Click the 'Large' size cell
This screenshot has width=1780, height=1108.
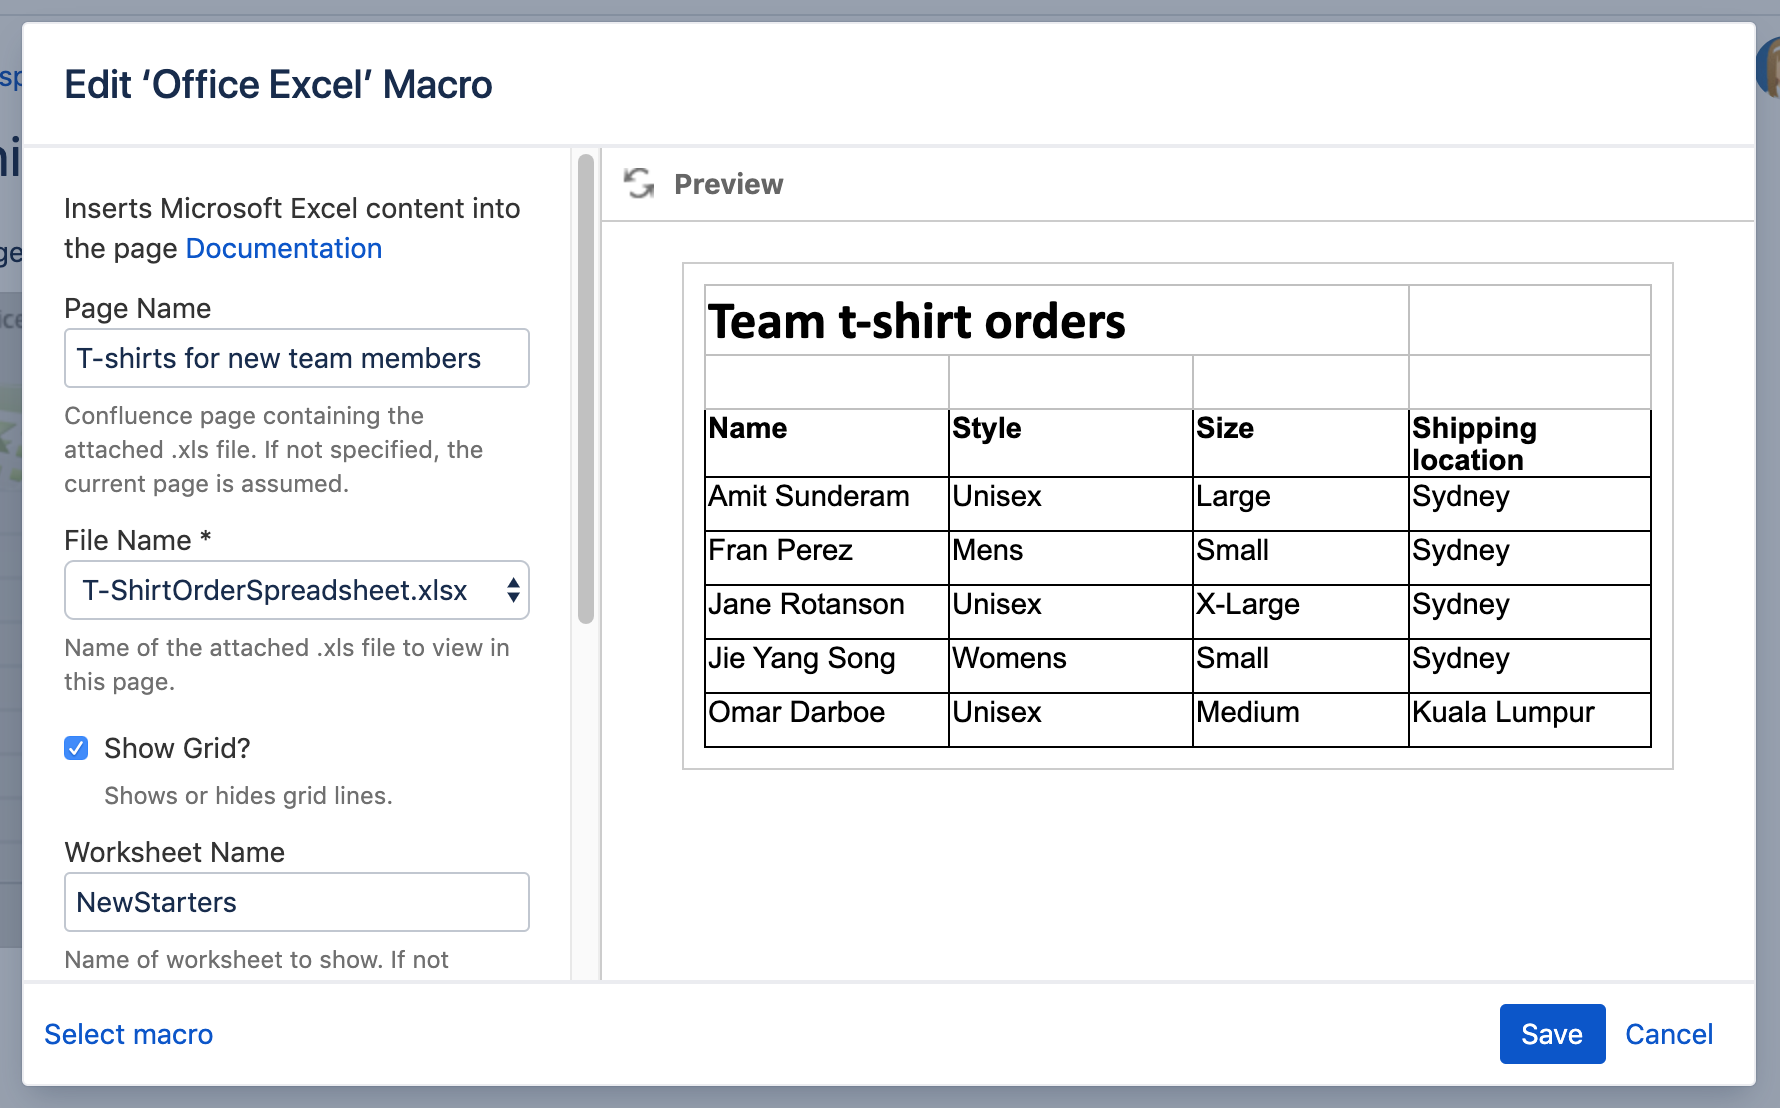[x=1301, y=504]
